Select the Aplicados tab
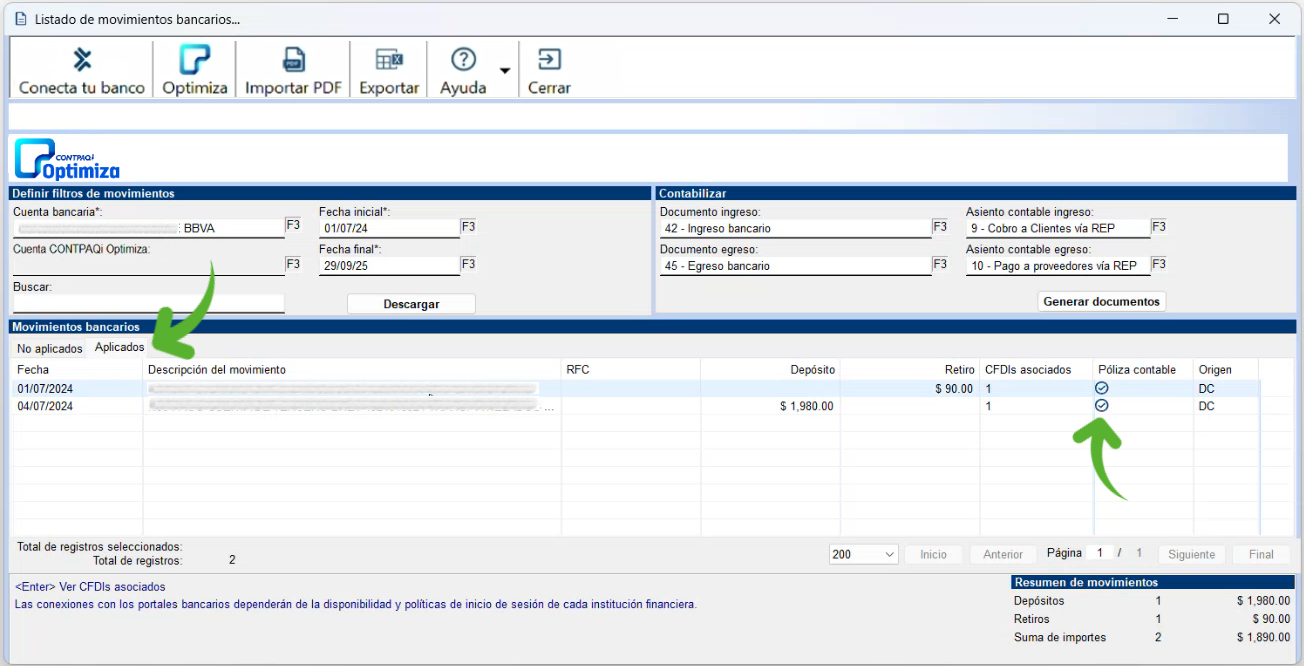This screenshot has height=666, width=1304. click(x=119, y=348)
